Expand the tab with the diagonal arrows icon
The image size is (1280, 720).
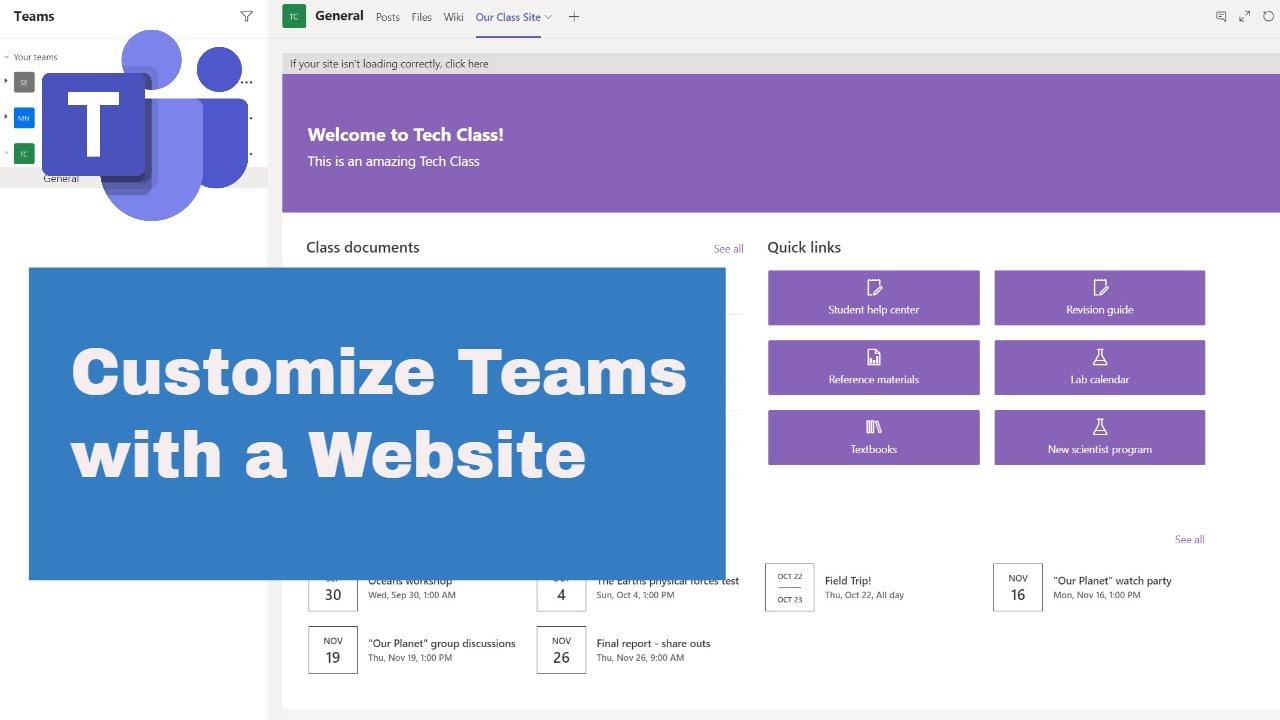click(x=1245, y=17)
